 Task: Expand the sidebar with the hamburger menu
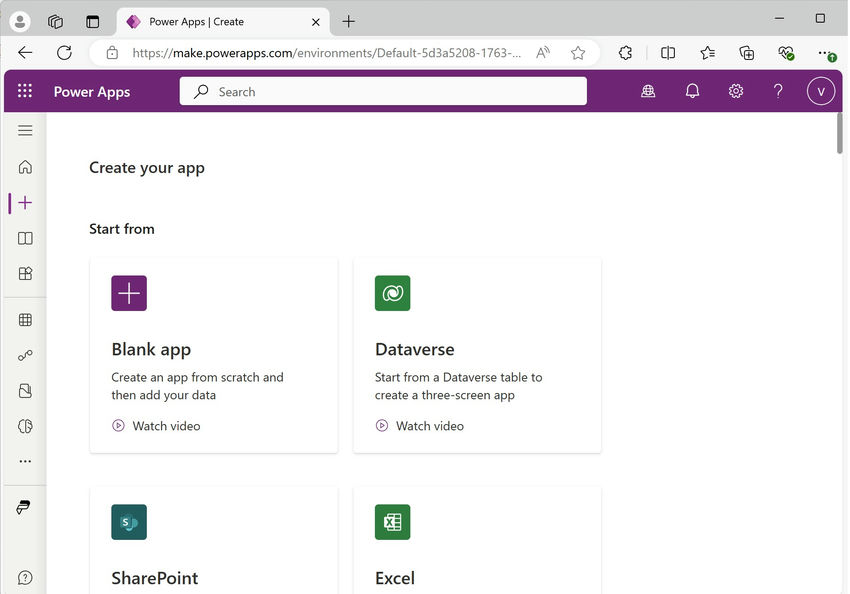pyautogui.click(x=25, y=130)
